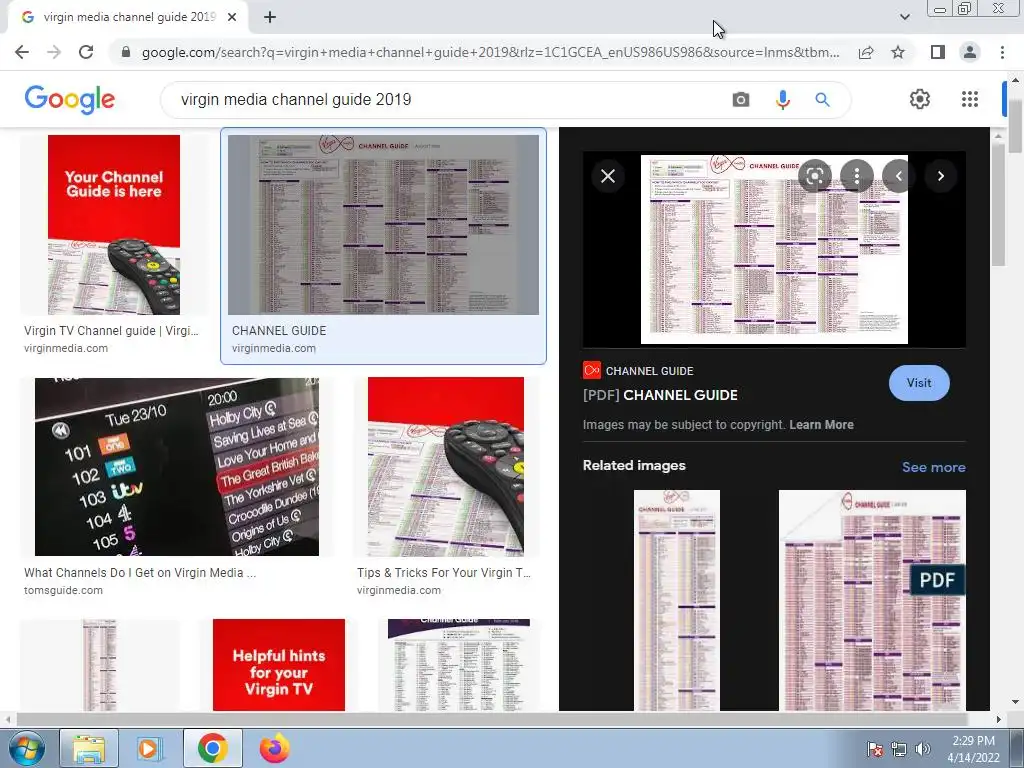
Task: Open the purple-header channel guide image
Action: [x=458, y=665]
